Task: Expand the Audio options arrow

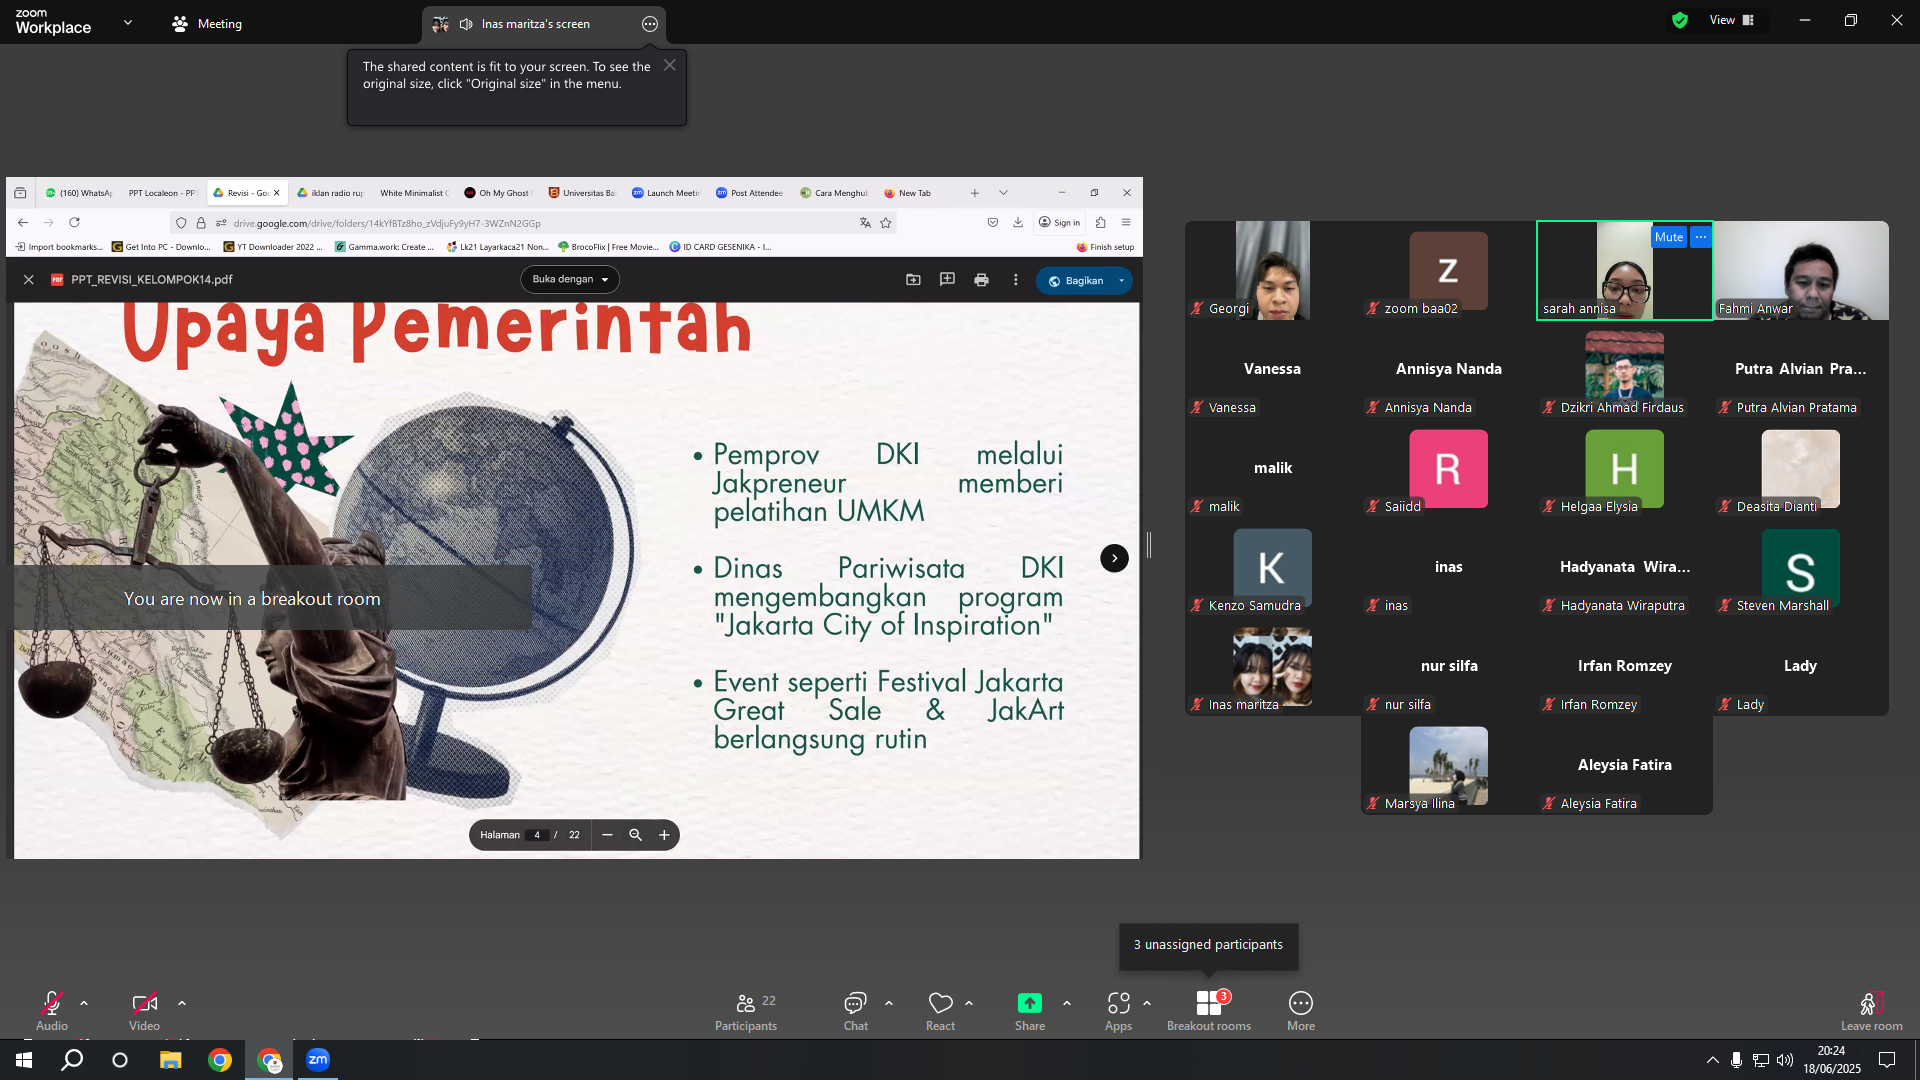Action: pos(84,1003)
